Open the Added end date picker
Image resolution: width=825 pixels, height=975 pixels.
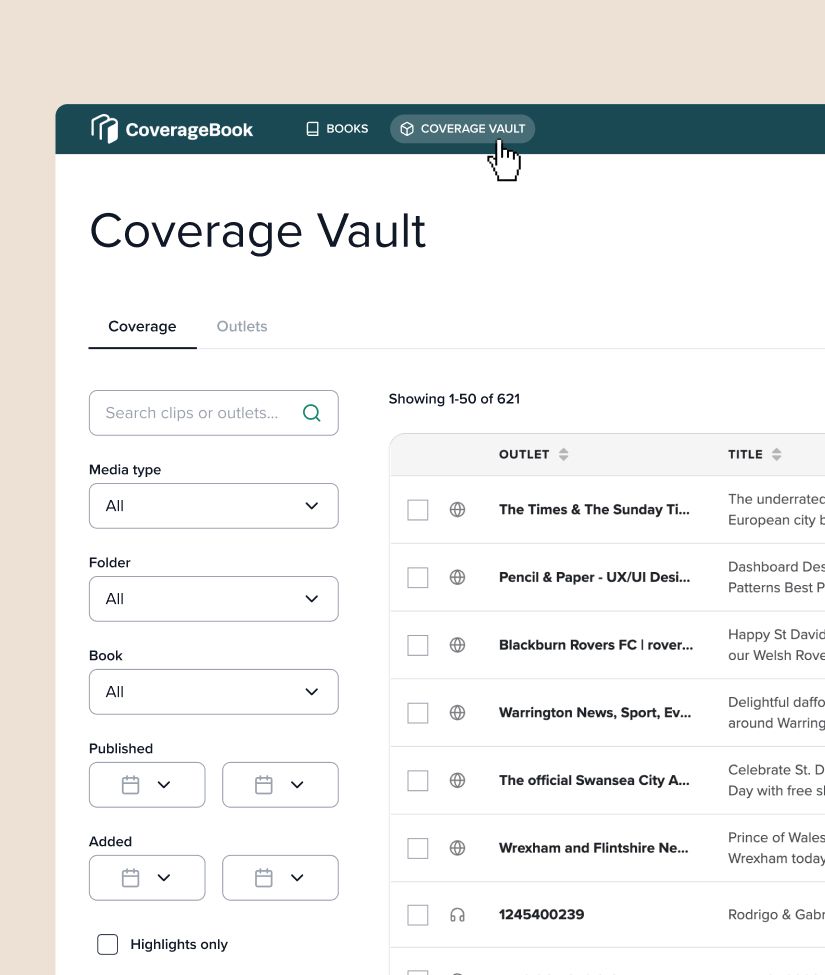(280, 878)
